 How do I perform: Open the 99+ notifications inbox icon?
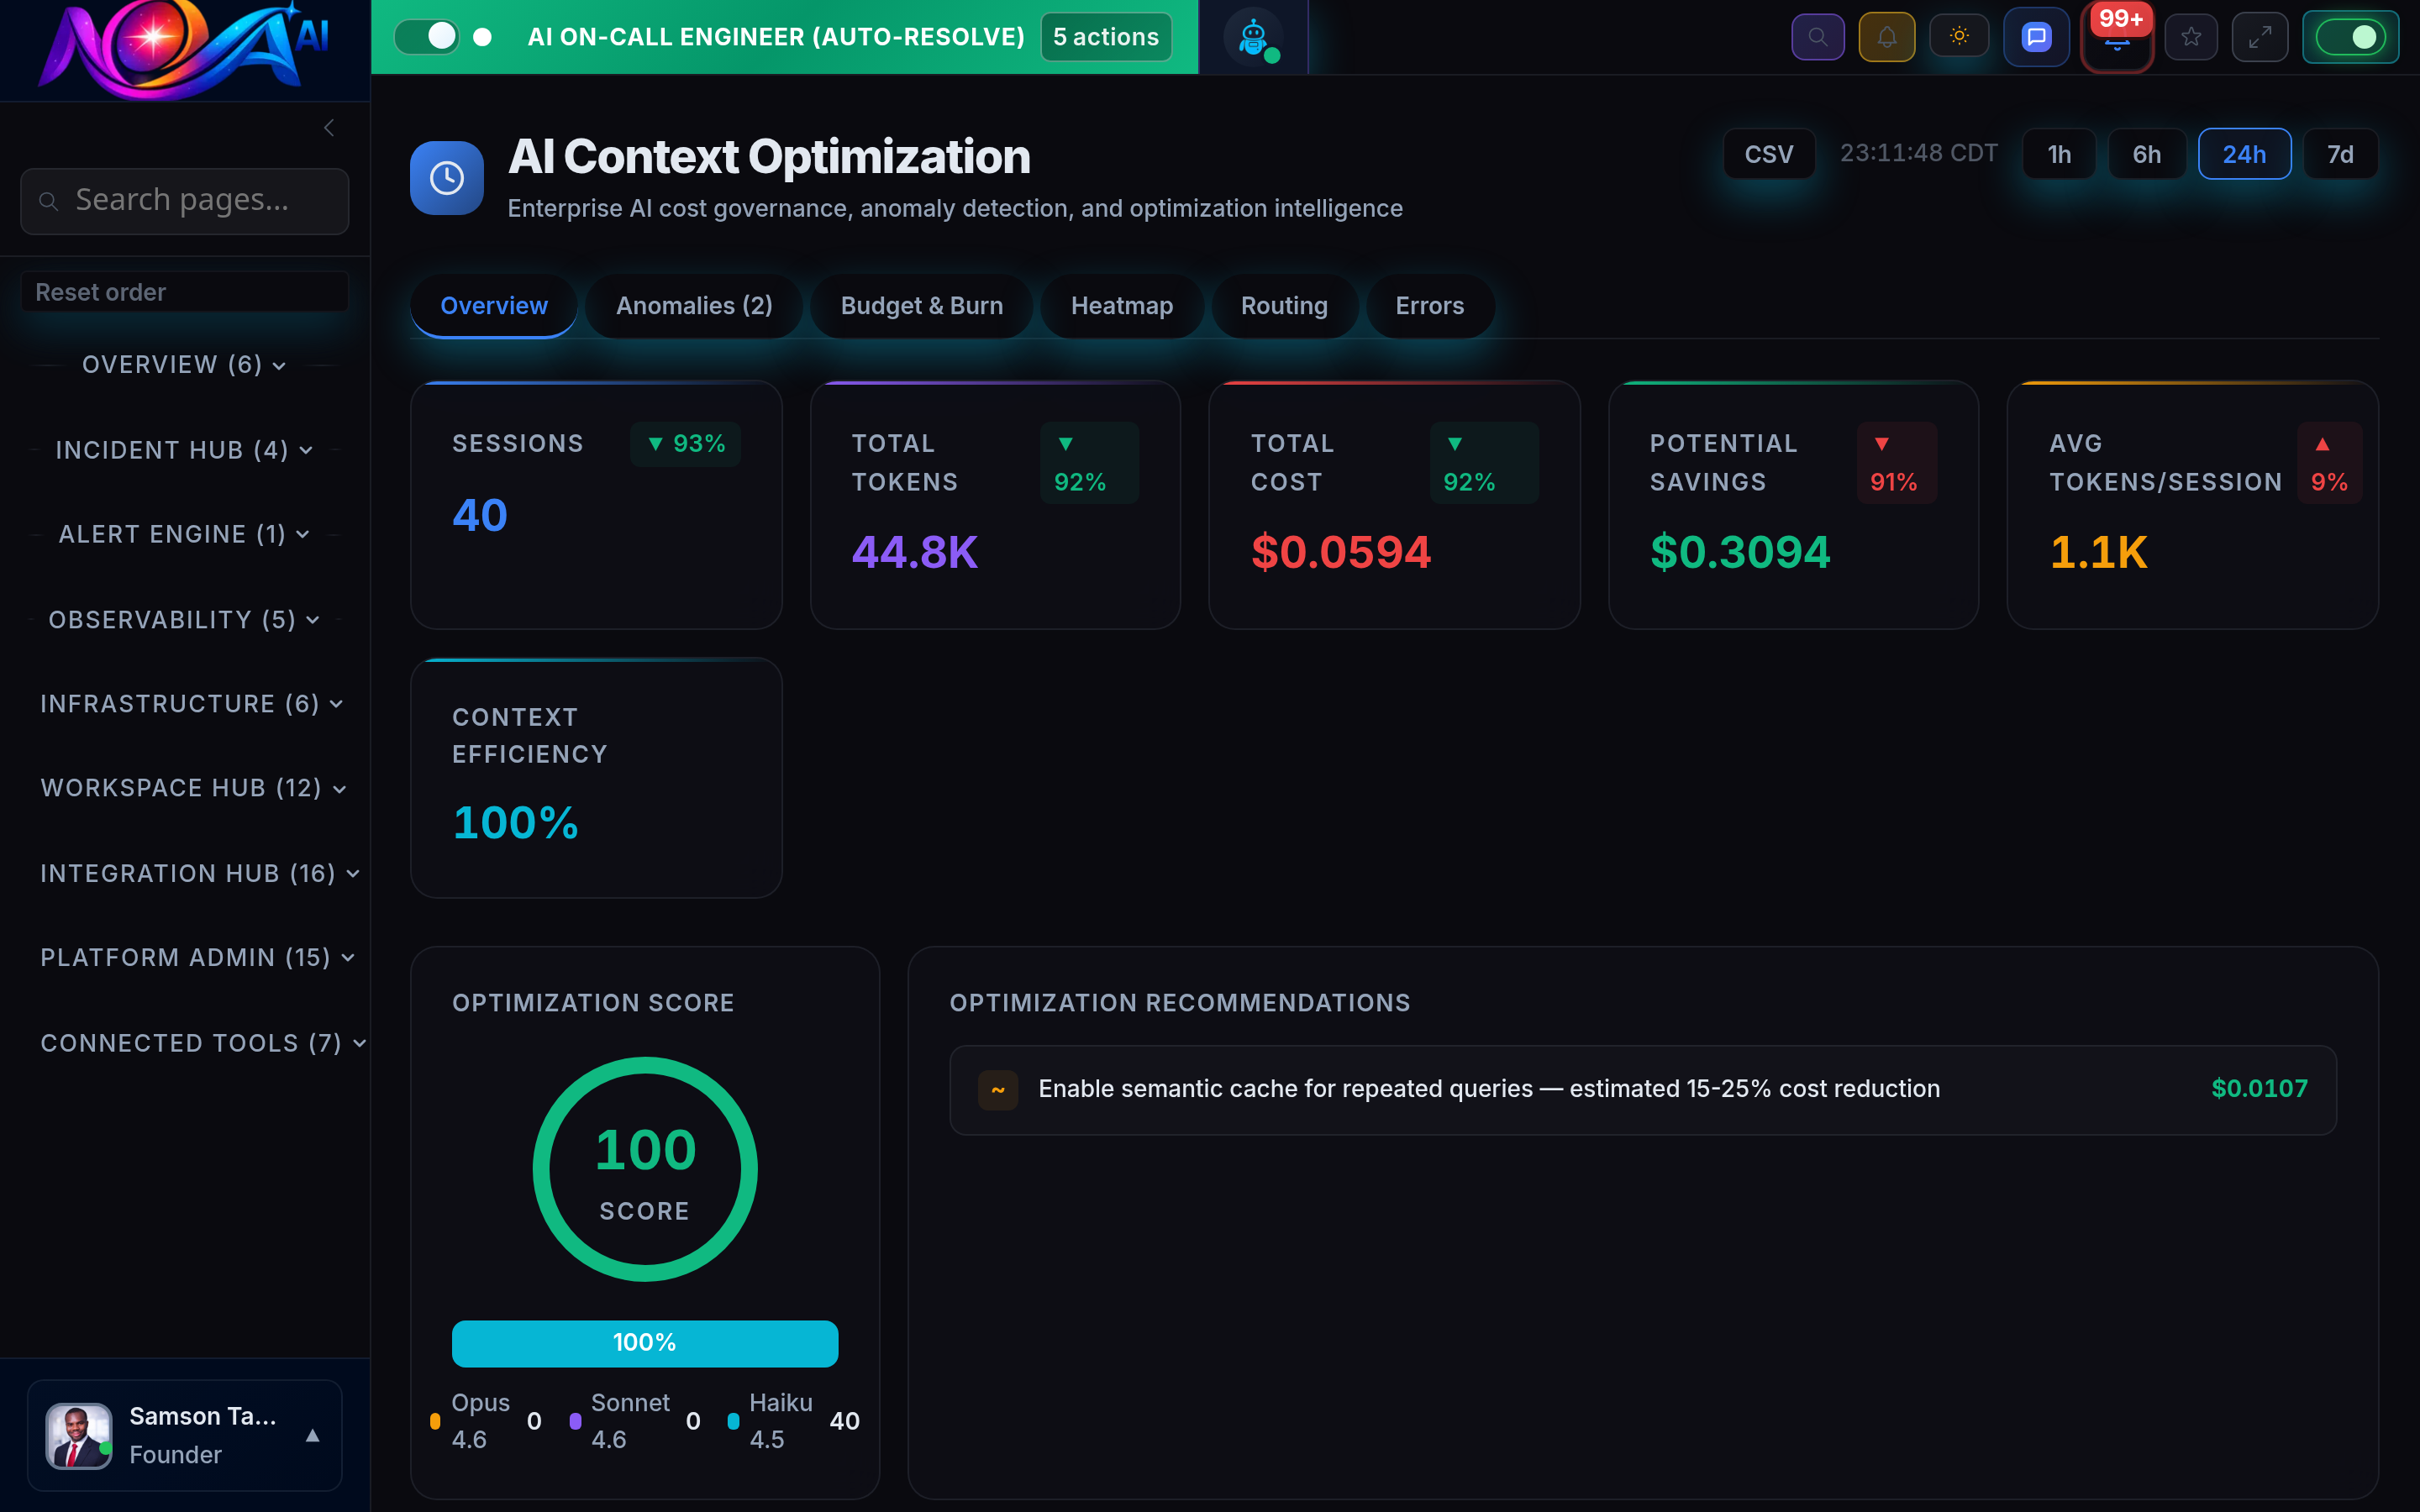click(x=2117, y=40)
